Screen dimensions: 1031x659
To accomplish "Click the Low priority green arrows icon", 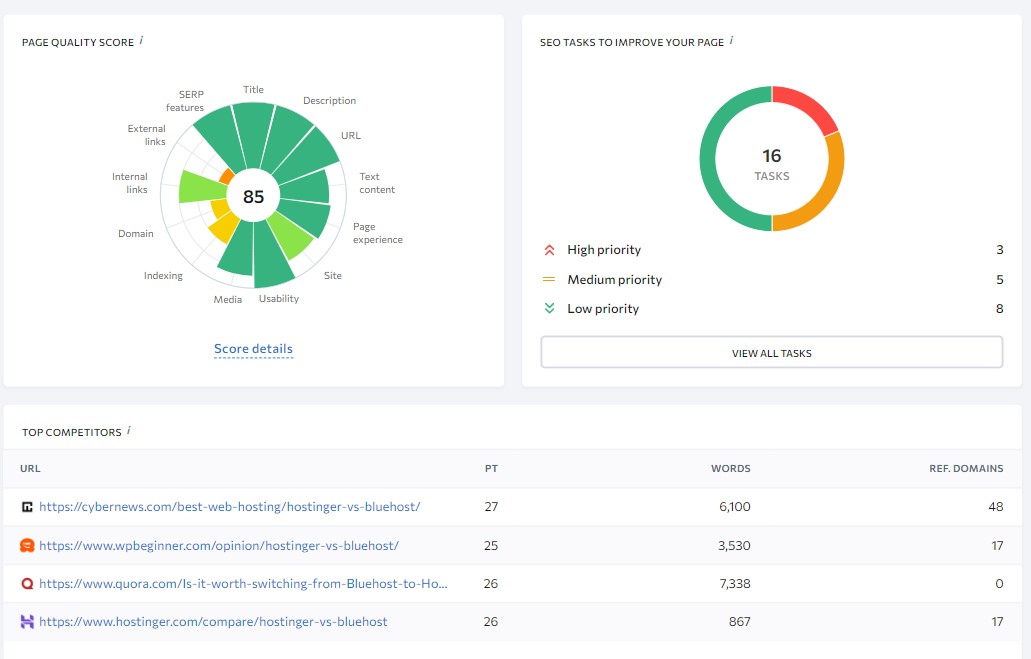I will (x=550, y=308).
